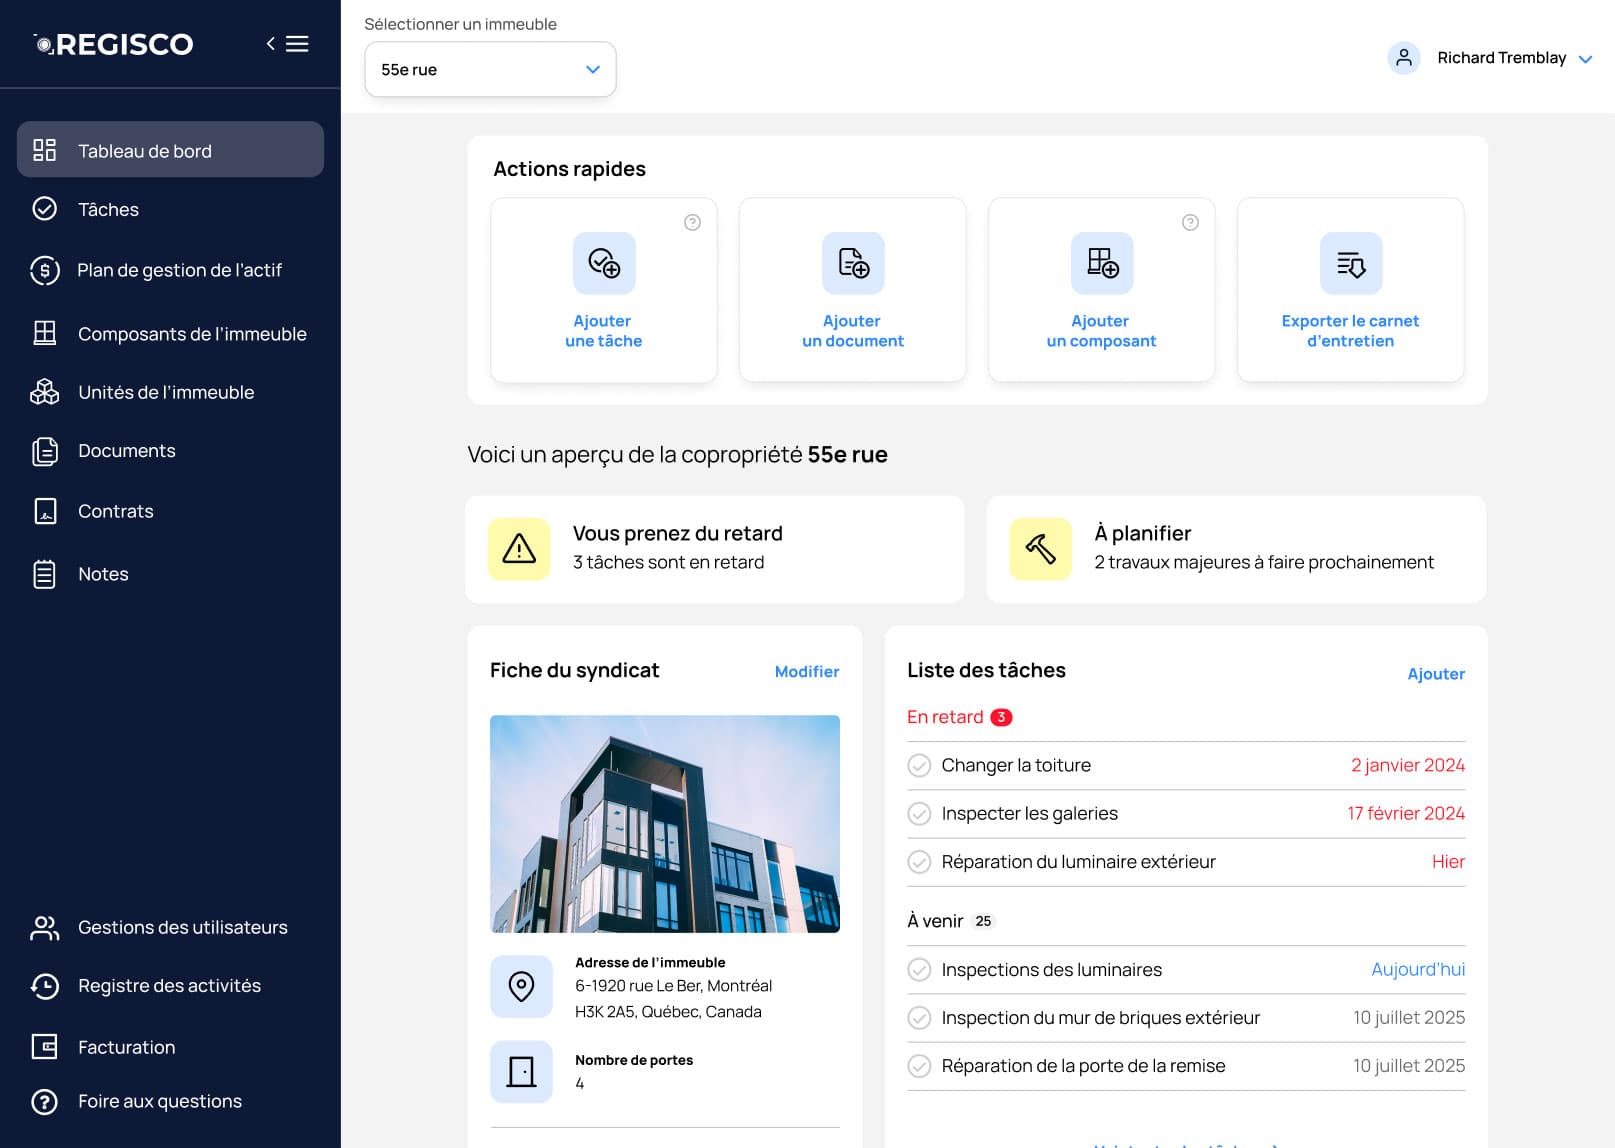Open help tooltip on Ajouter une tâche card
Screen dimensions: 1615x1148
pos(692,222)
